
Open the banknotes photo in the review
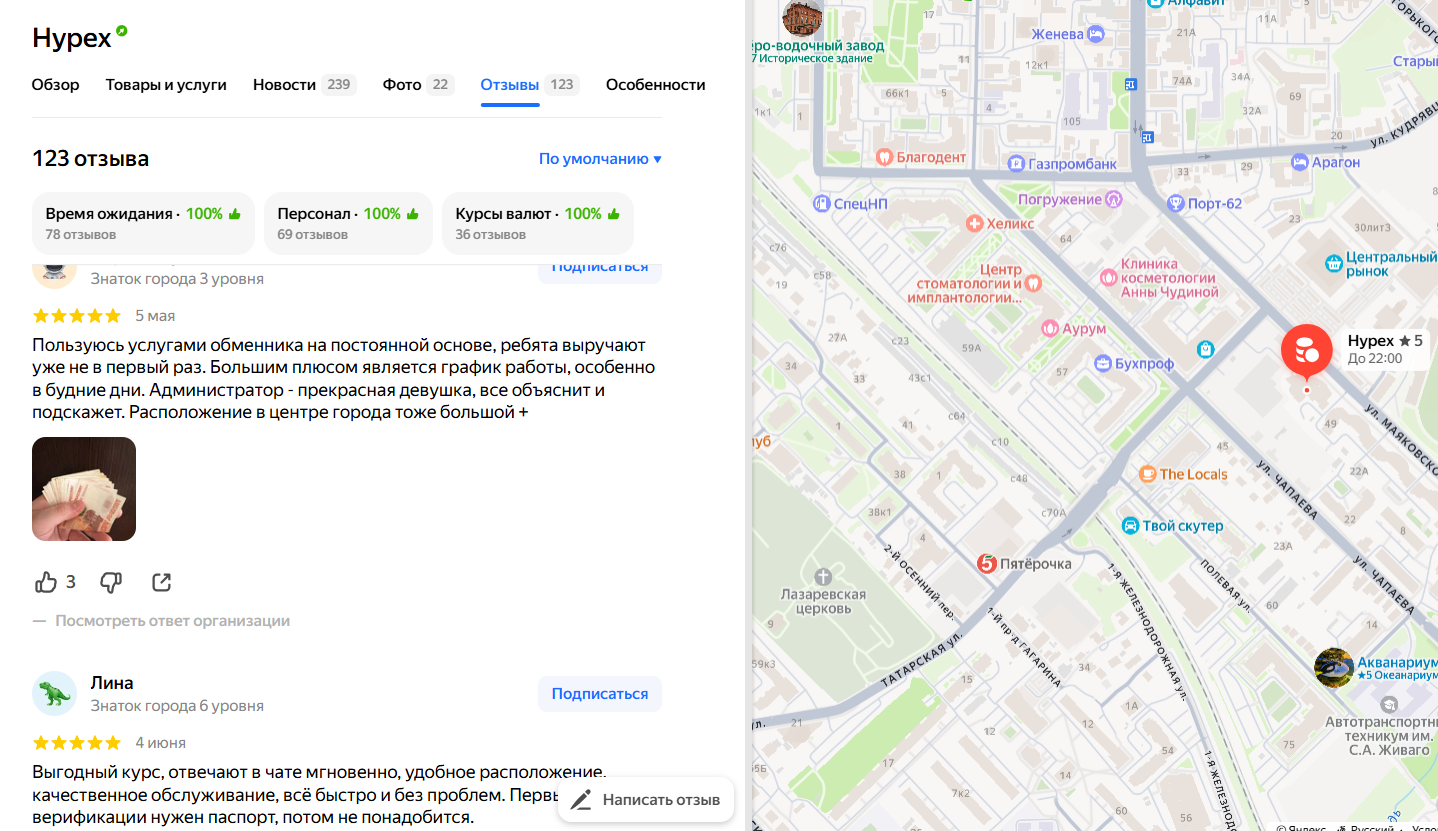point(84,489)
